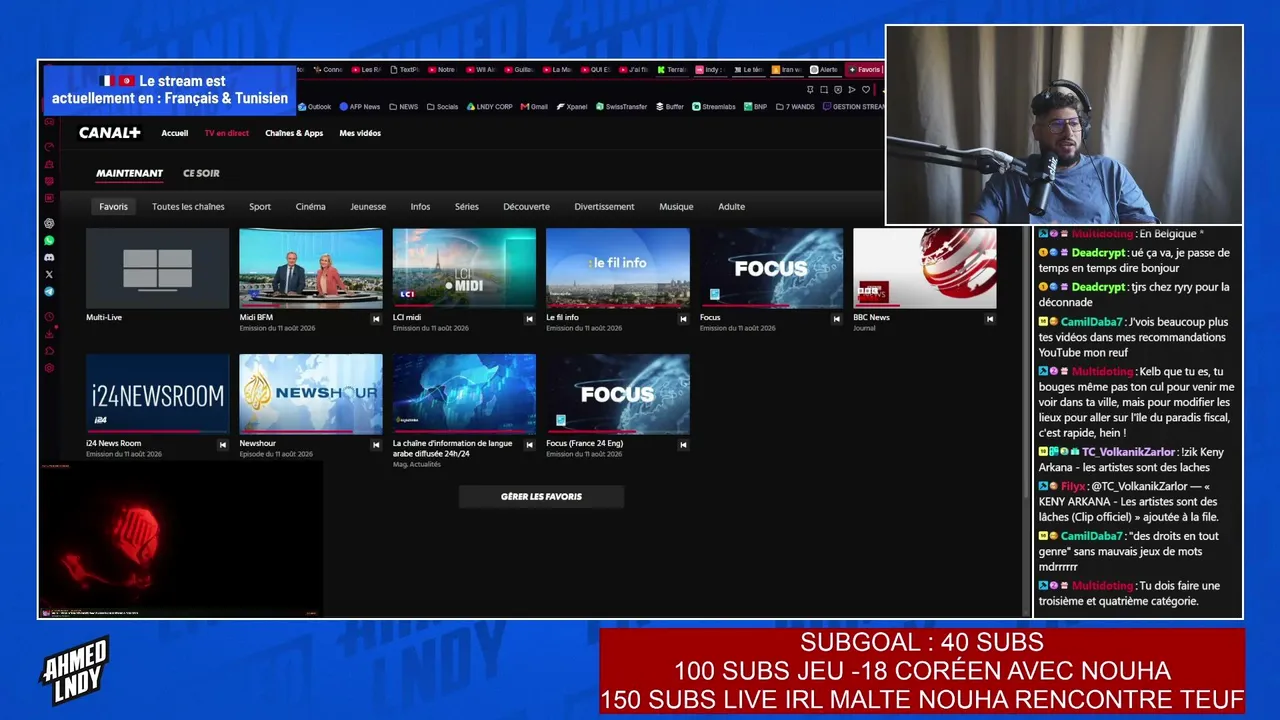The width and height of the screenshot is (1280, 720).
Task: Filter channels by Séries
Action: [x=467, y=207]
